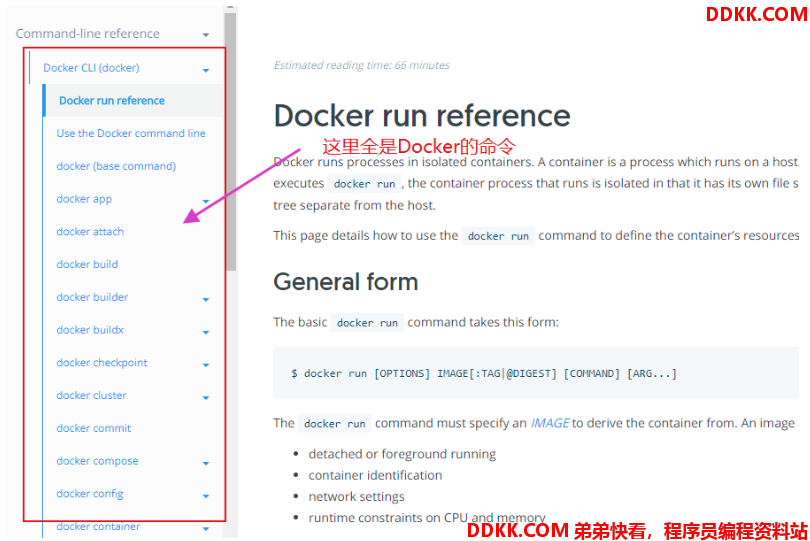
Task: Click the sidebar vertical scrollbar thumb
Action: click(x=231, y=140)
